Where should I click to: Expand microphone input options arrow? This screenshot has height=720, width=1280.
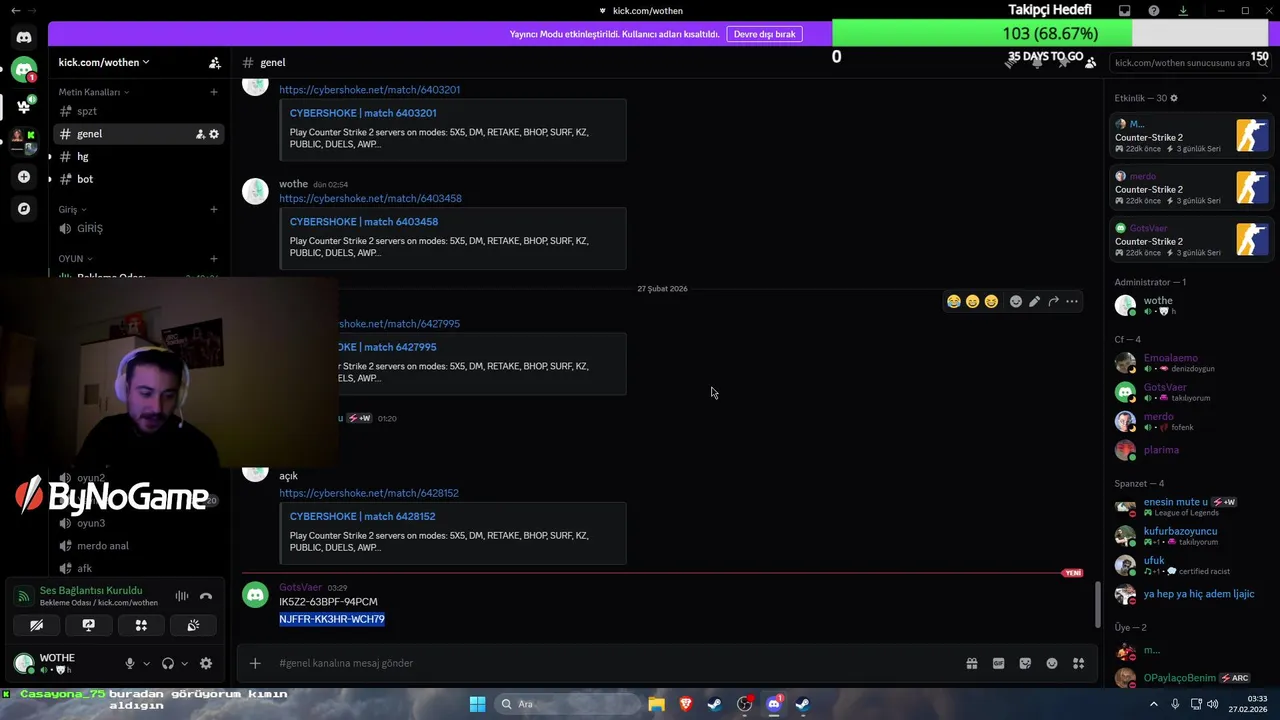pyautogui.click(x=146, y=663)
